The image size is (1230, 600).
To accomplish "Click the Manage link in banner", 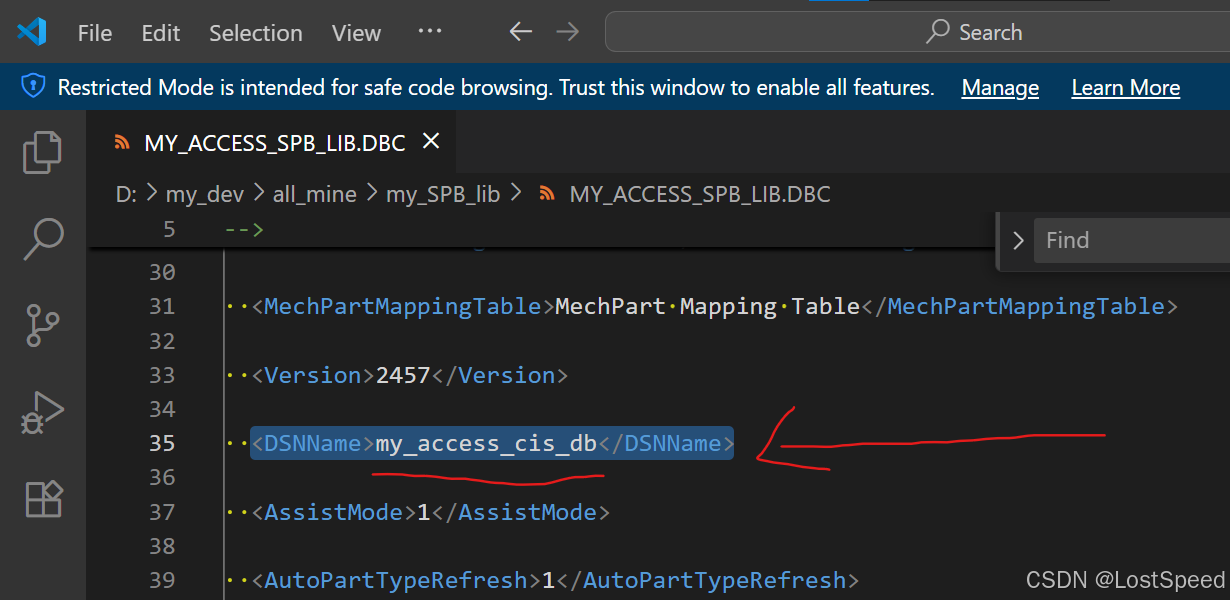I will click(x=1000, y=88).
